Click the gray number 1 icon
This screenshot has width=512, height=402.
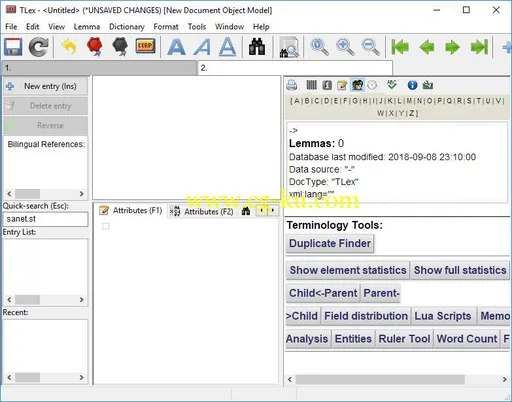pos(327,85)
